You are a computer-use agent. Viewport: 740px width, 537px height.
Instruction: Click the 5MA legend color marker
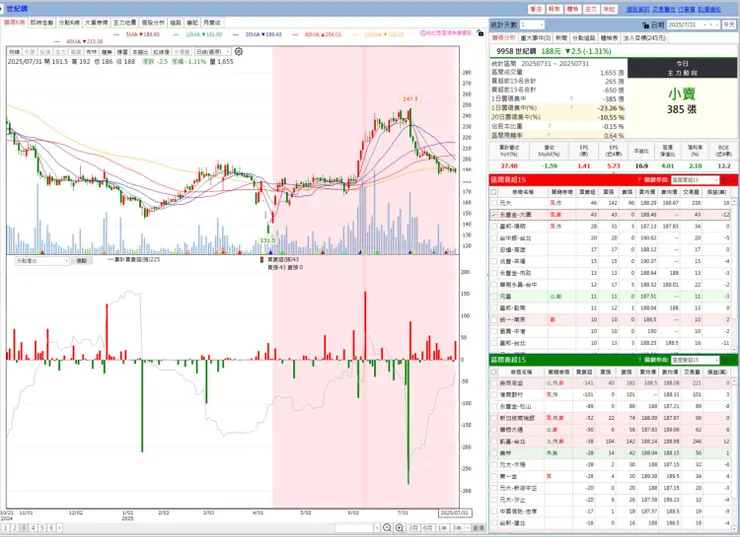[117, 34]
